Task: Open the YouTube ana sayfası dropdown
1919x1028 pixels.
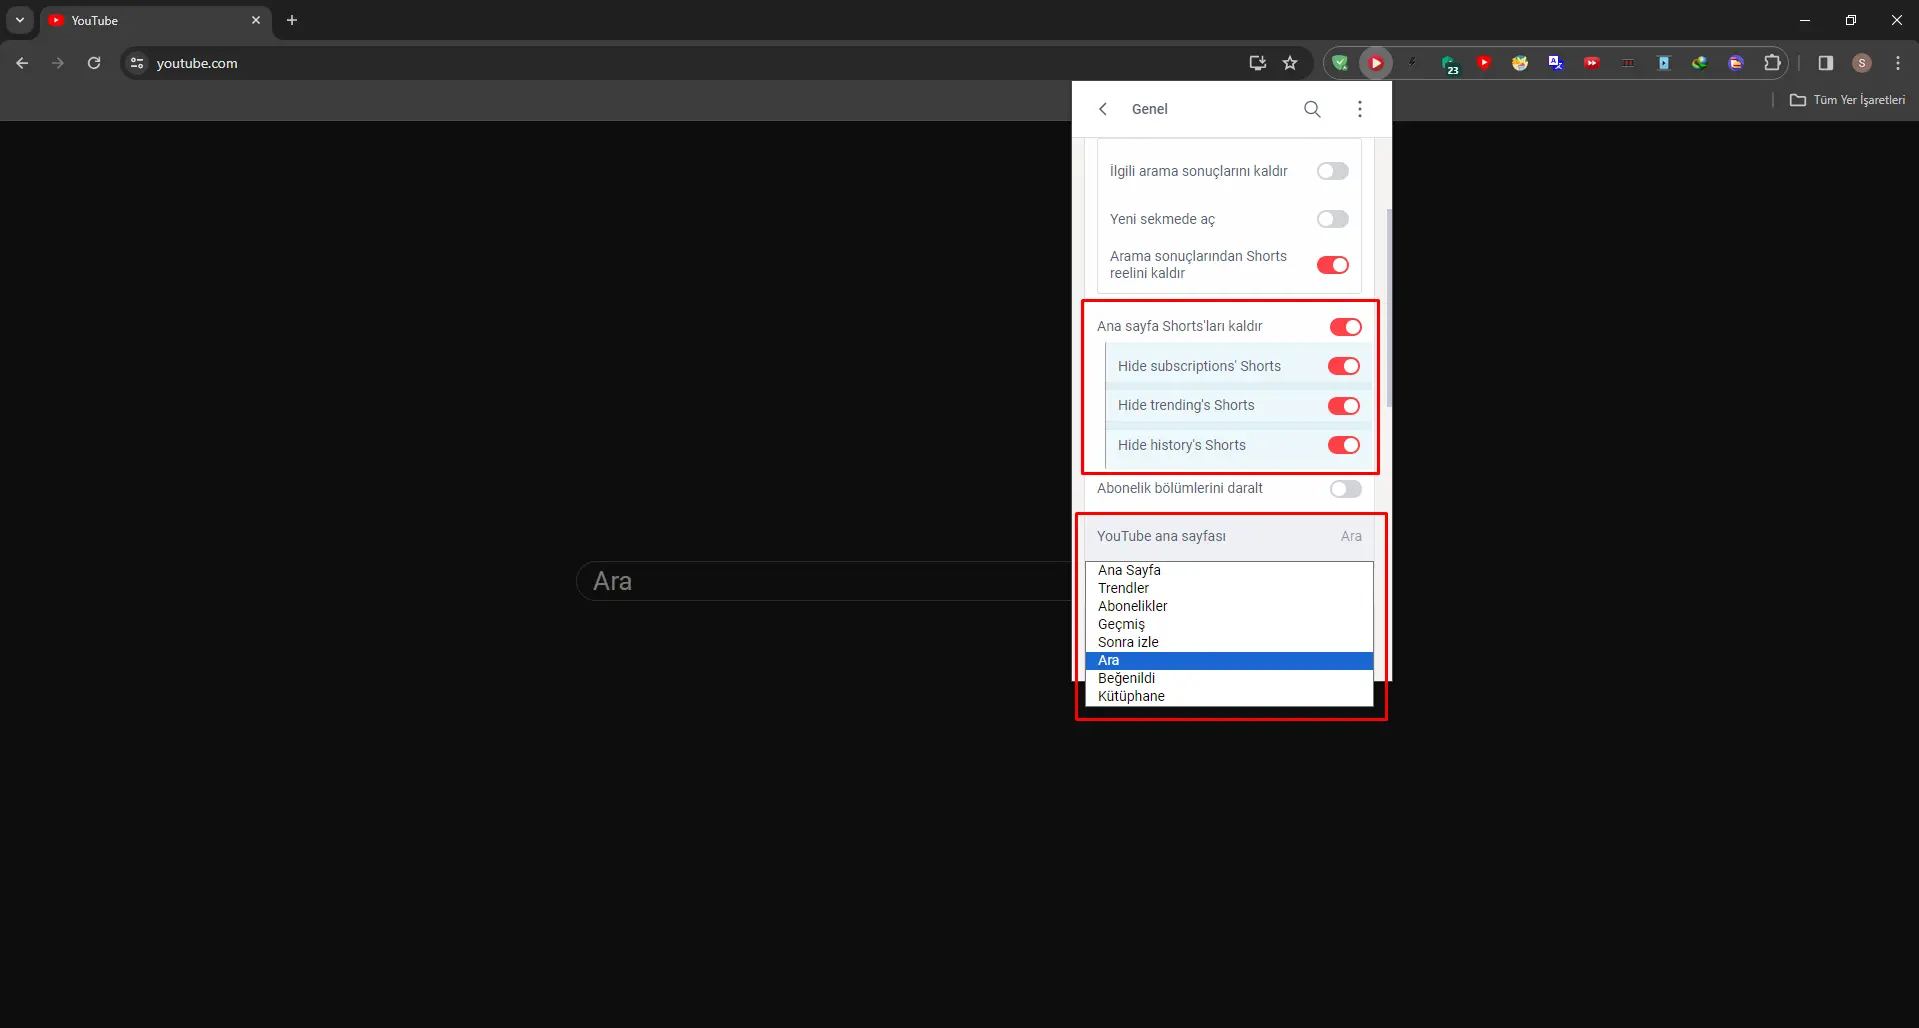Action: (x=1229, y=537)
